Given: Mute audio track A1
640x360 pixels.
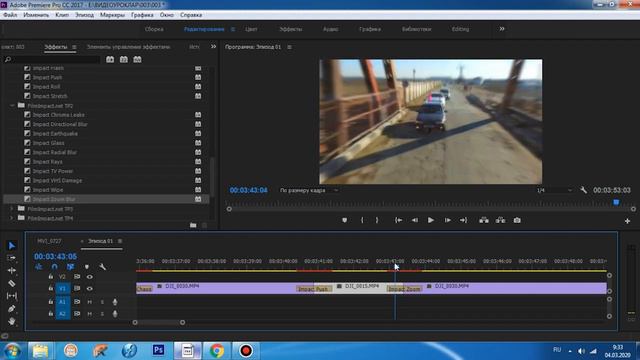Looking at the screenshot, I should 89,302.
